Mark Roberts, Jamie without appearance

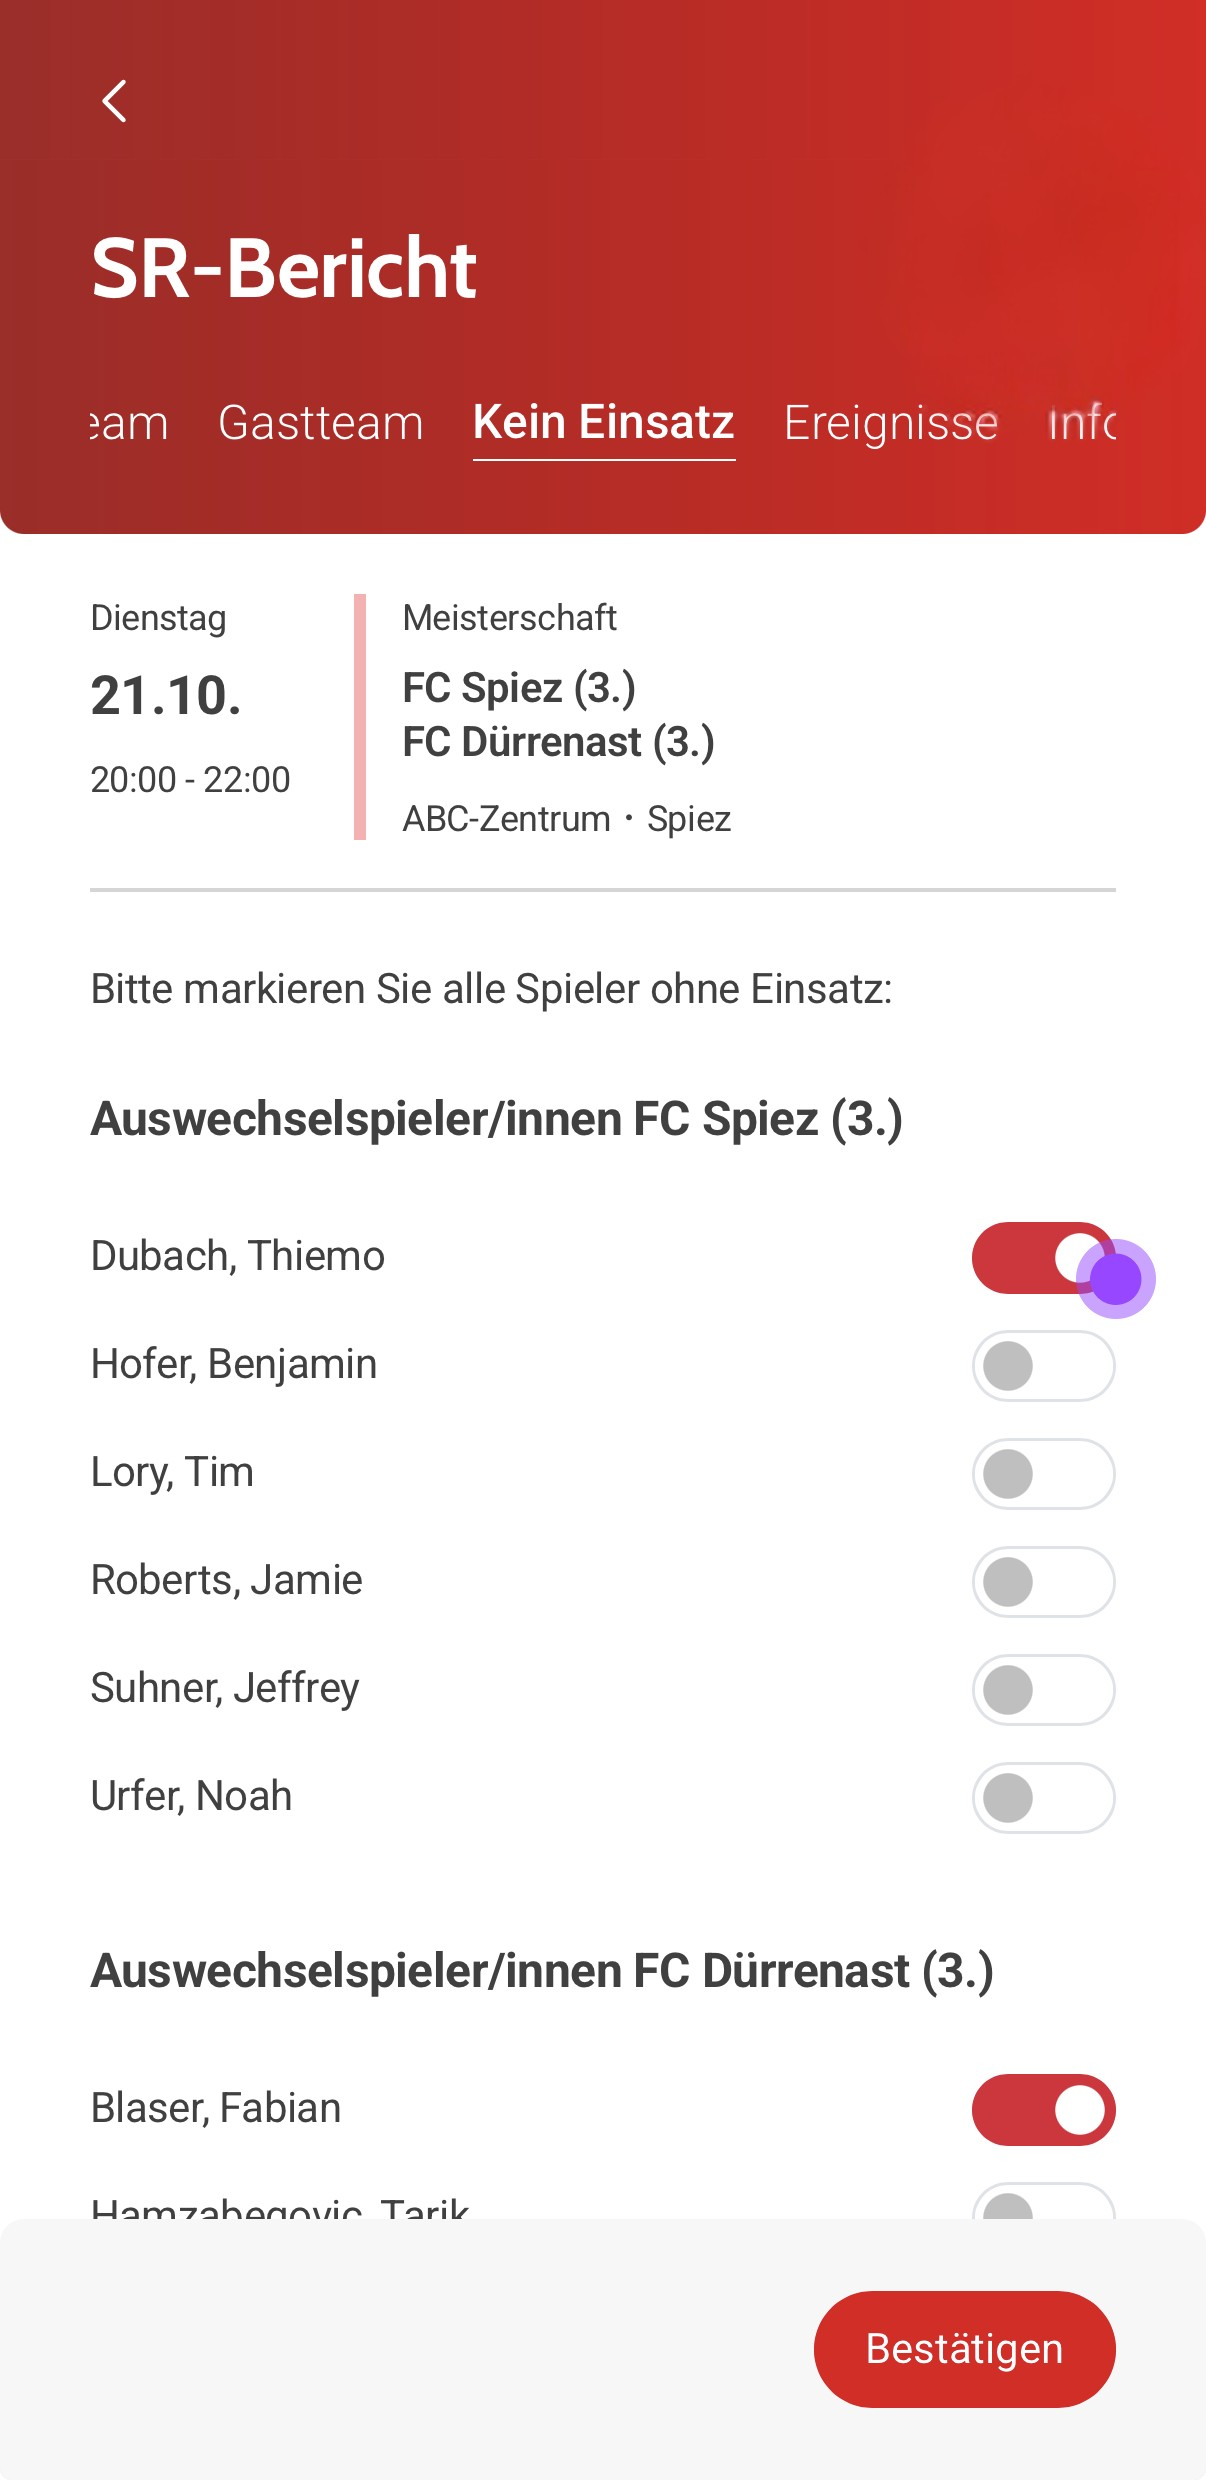(x=1042, y=1582)
